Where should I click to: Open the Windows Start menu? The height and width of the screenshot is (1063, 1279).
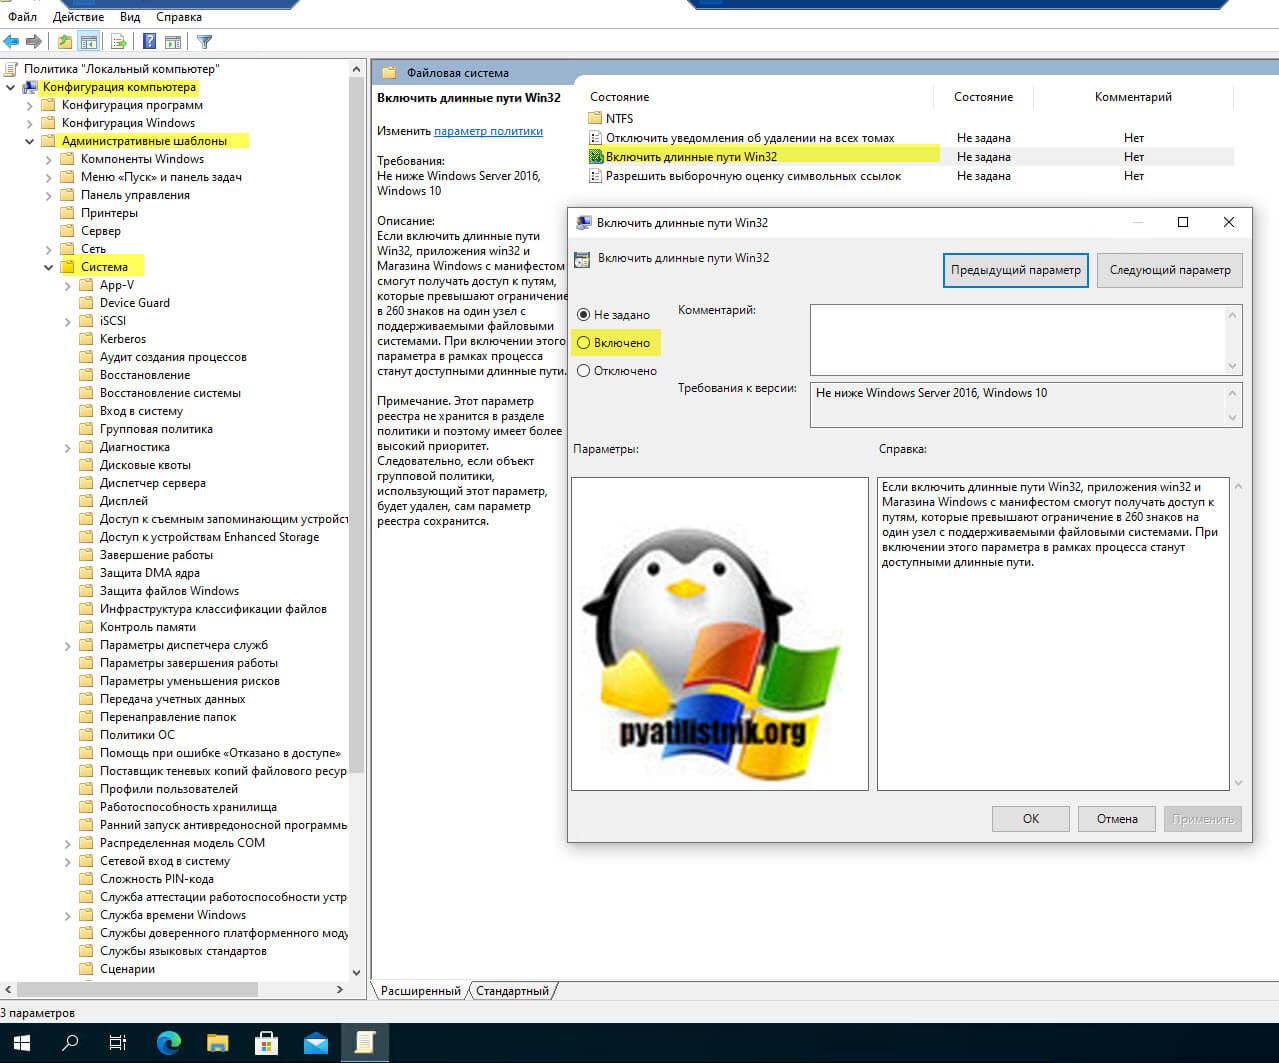(22, 1043)
